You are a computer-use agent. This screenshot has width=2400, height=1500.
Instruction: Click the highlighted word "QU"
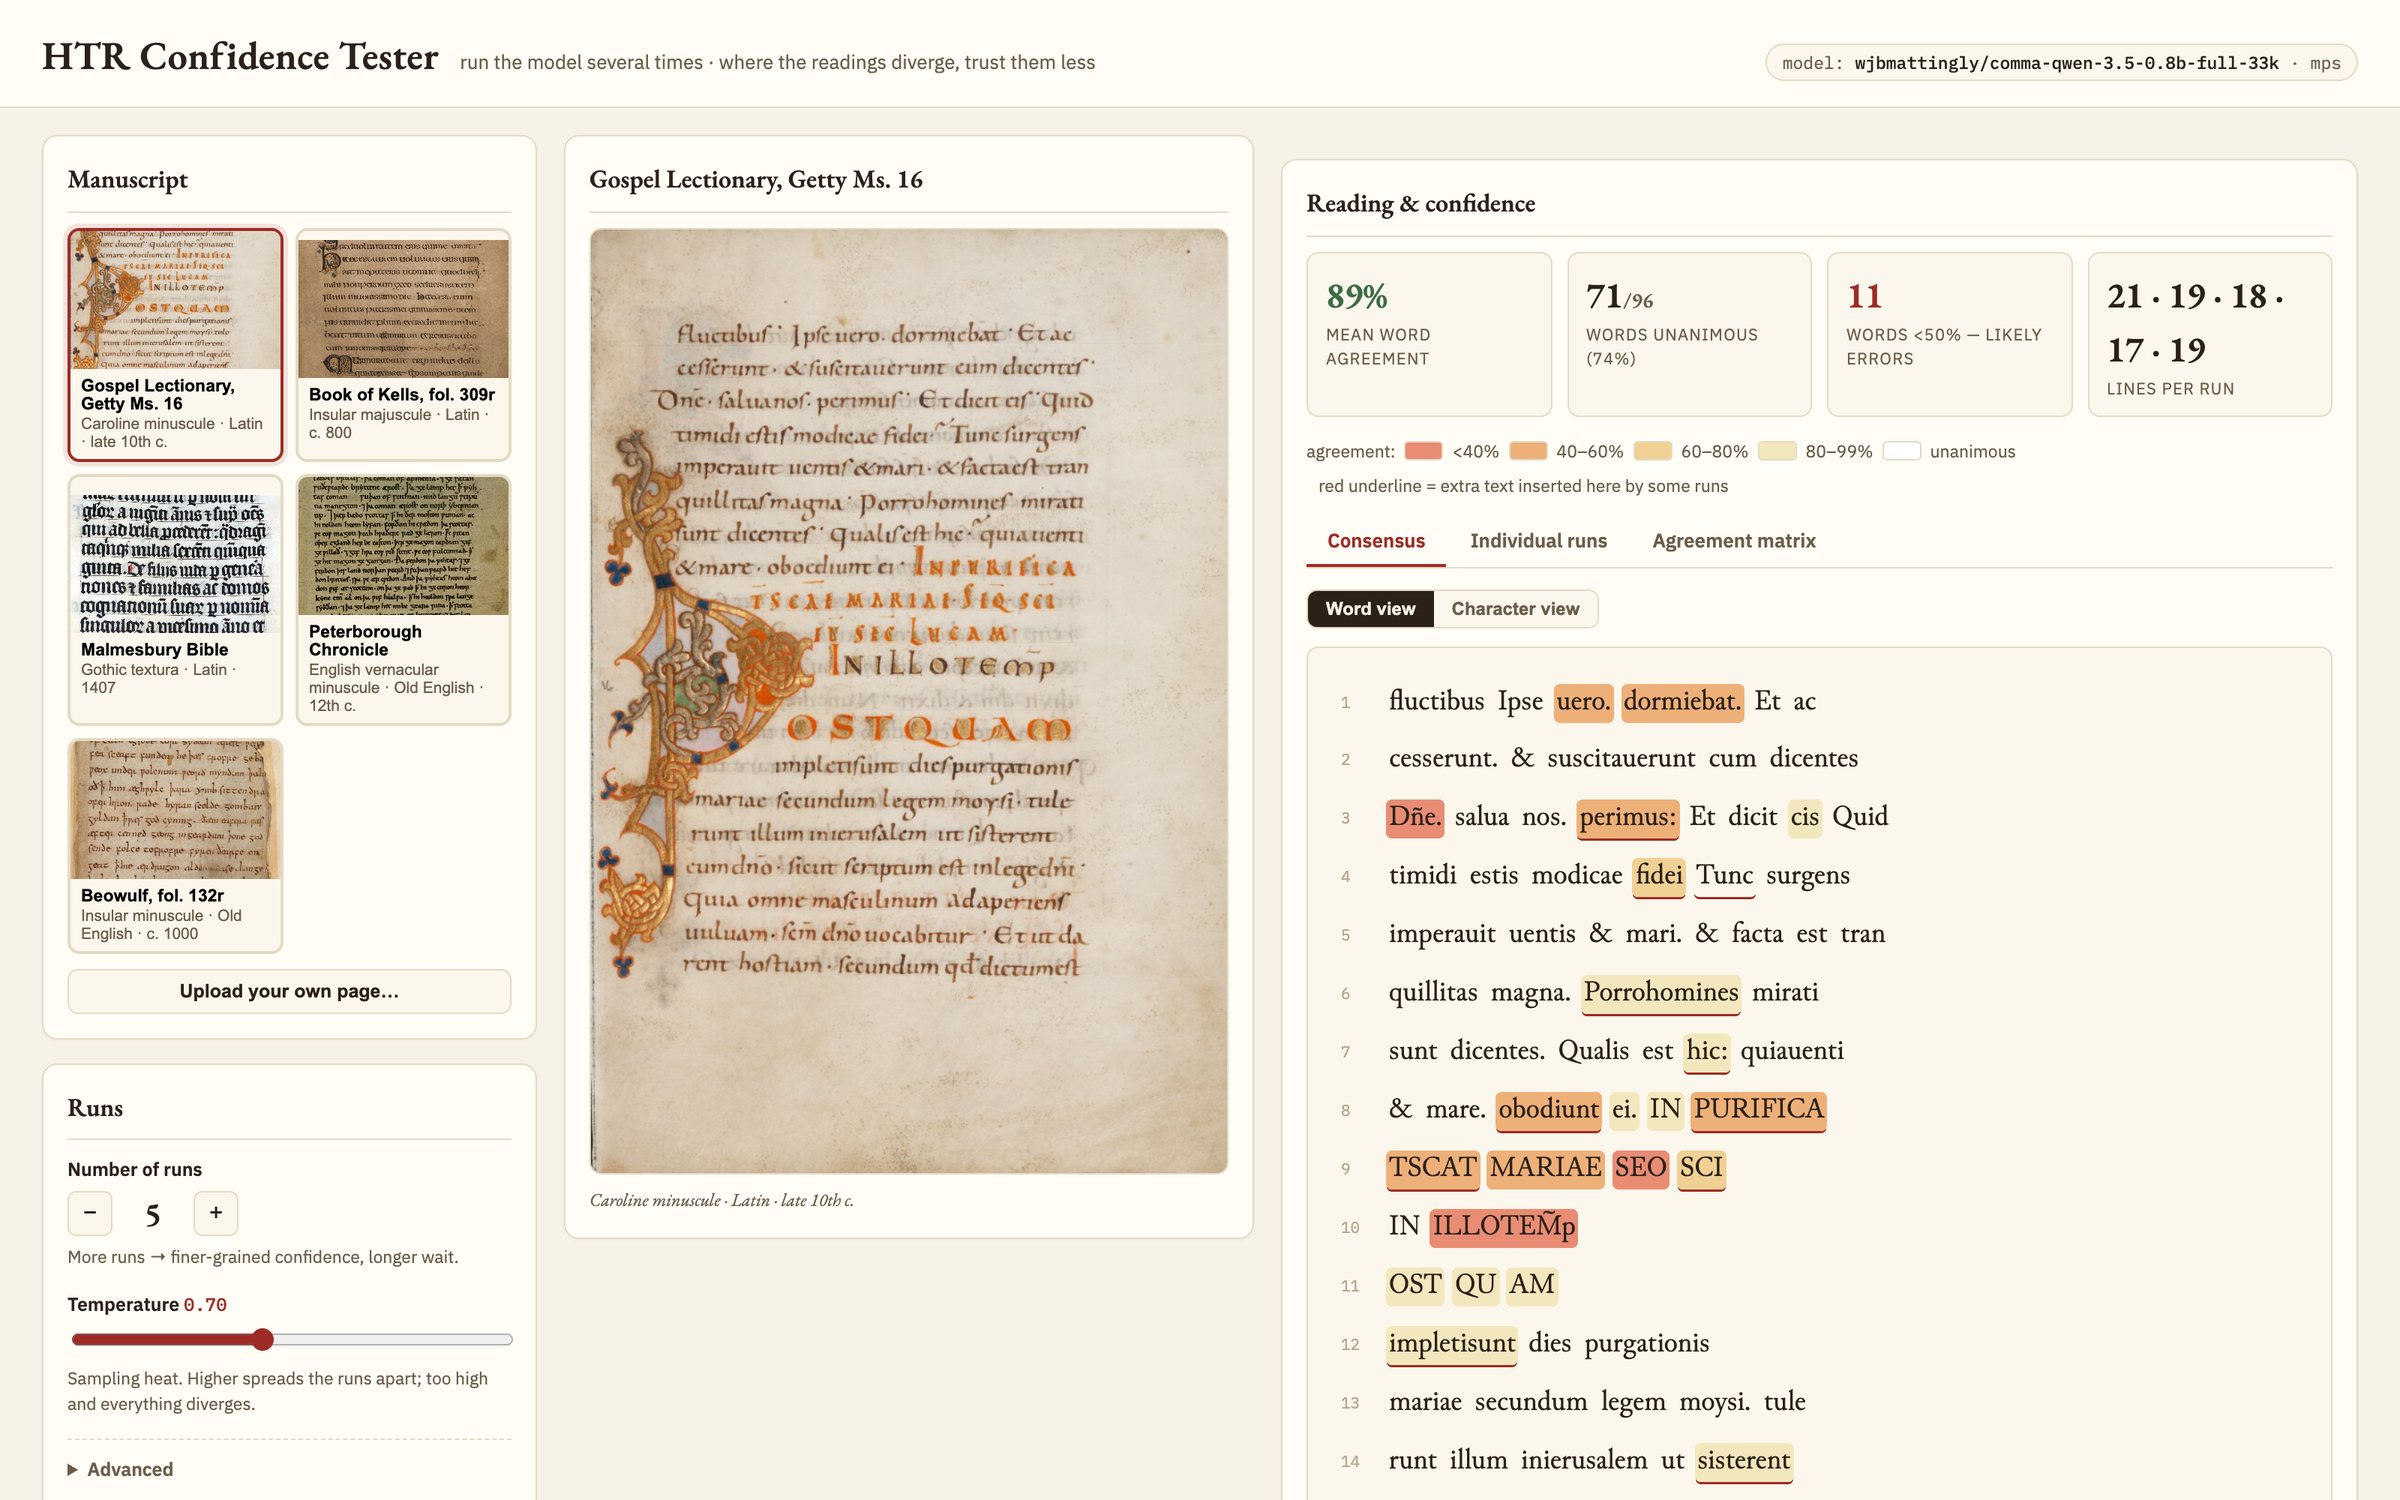tap(1476, 1285)
